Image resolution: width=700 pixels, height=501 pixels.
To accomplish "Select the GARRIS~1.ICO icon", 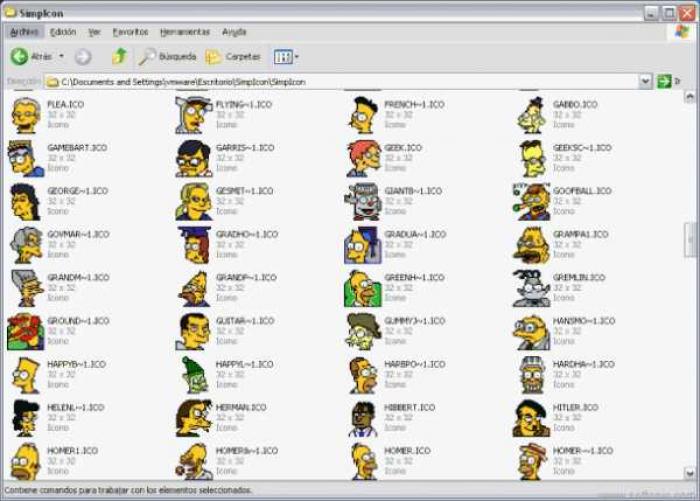I will pyautogui.click(x=193, y=159).
